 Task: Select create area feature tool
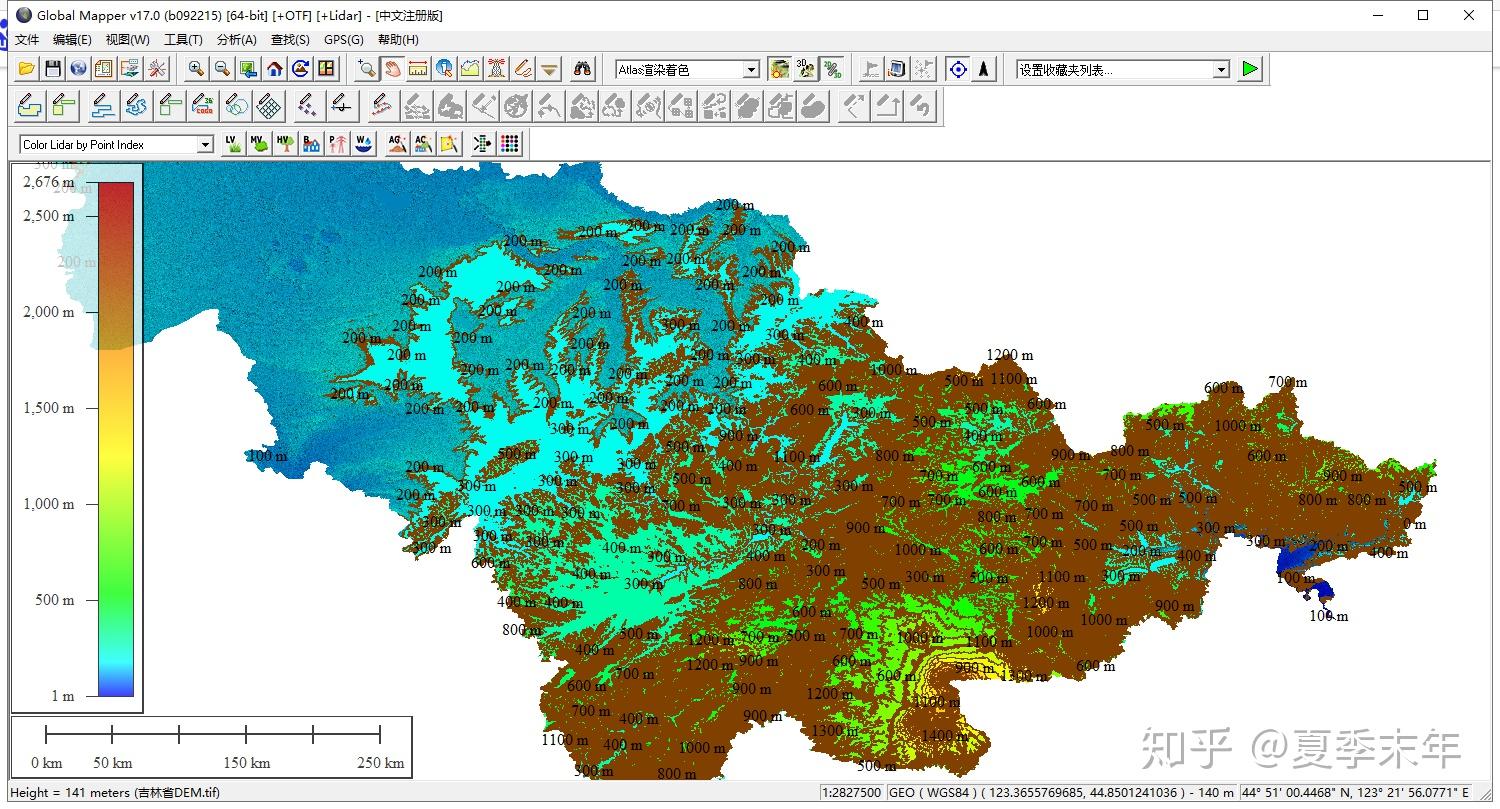[30, 105]
